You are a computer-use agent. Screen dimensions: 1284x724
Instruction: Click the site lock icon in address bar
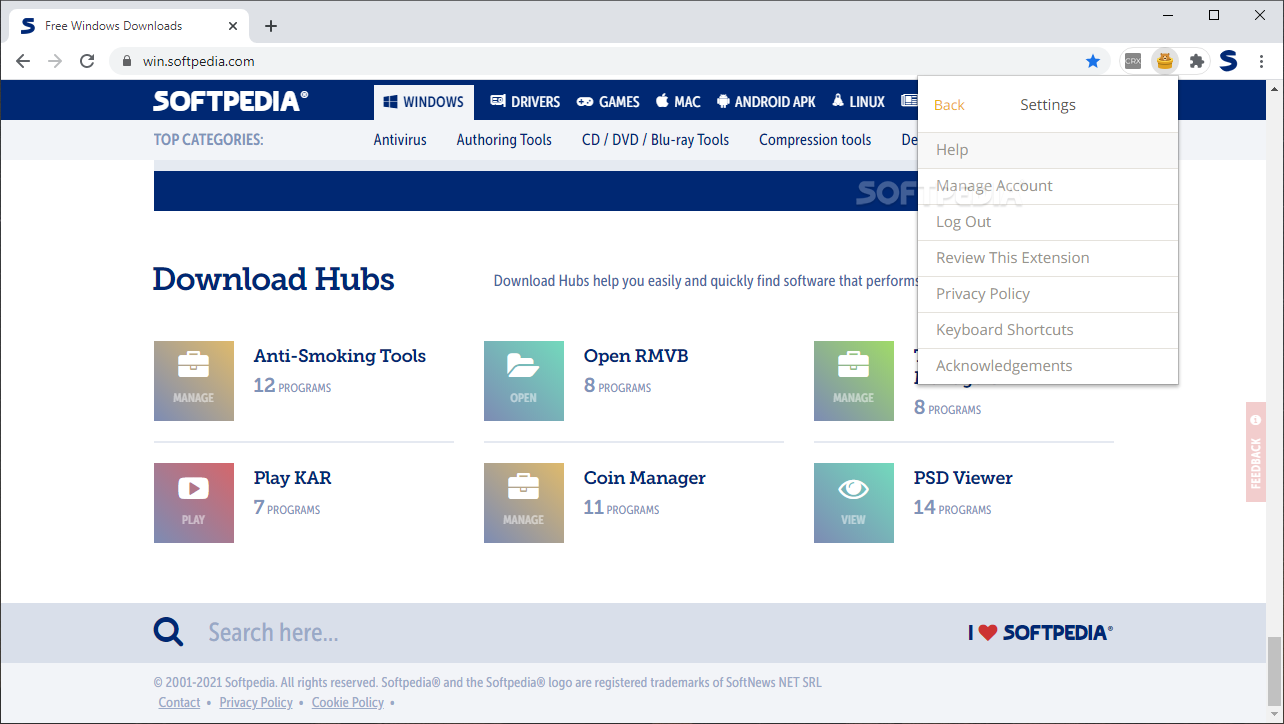(x=126, y=61)
